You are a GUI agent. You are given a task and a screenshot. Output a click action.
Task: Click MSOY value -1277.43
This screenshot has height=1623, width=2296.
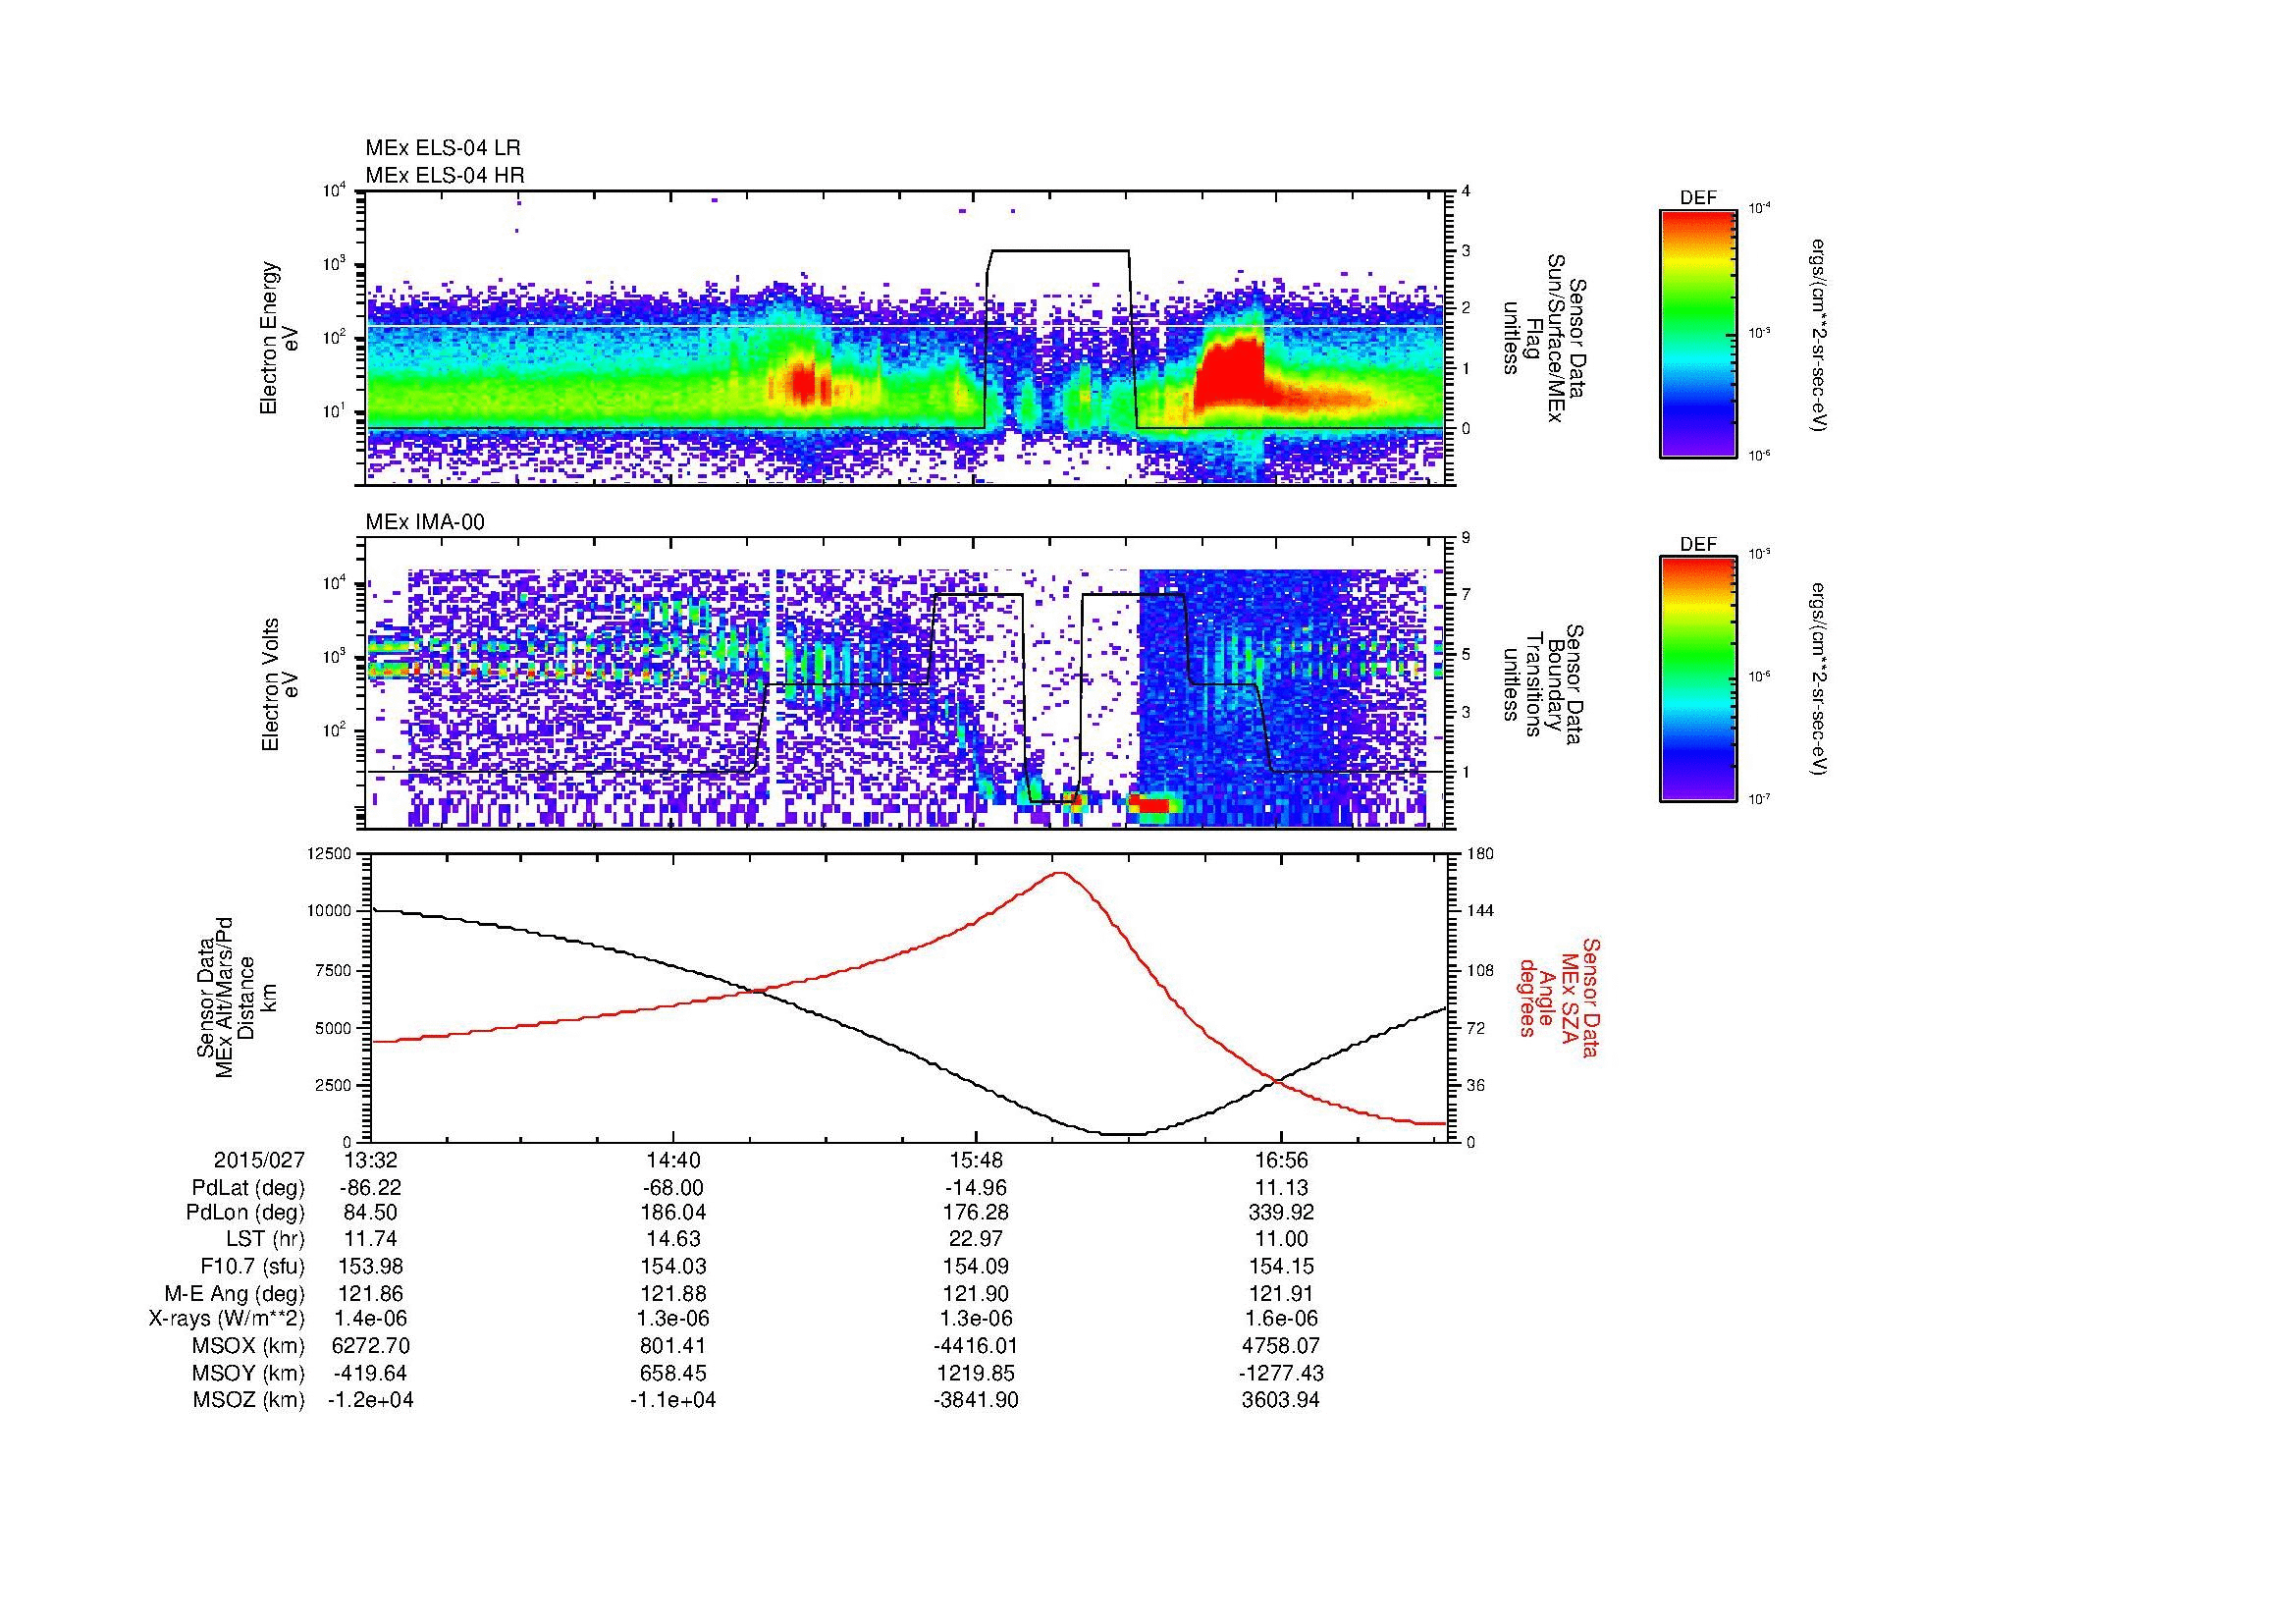pos(1281,1373)
